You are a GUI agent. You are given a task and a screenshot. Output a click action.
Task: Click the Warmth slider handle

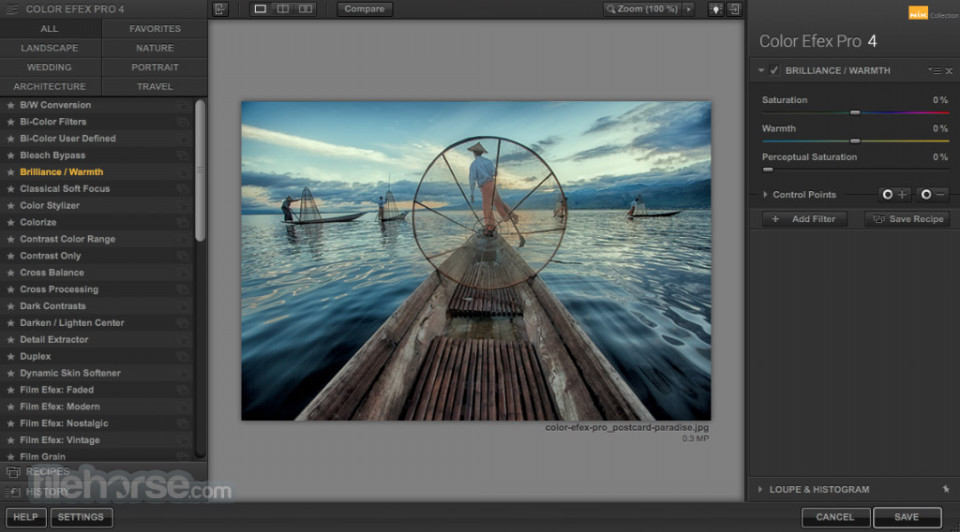pos(855,141)
